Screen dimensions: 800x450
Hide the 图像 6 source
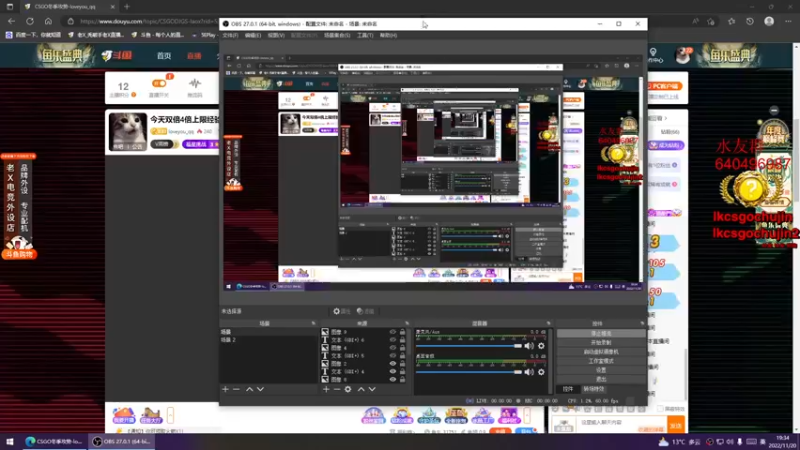coord(392,380)
